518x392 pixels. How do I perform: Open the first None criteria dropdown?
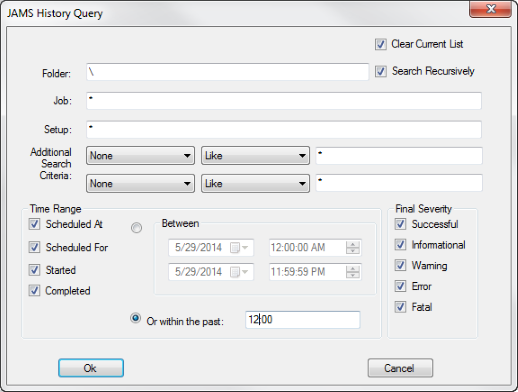(x=140, y=155)
